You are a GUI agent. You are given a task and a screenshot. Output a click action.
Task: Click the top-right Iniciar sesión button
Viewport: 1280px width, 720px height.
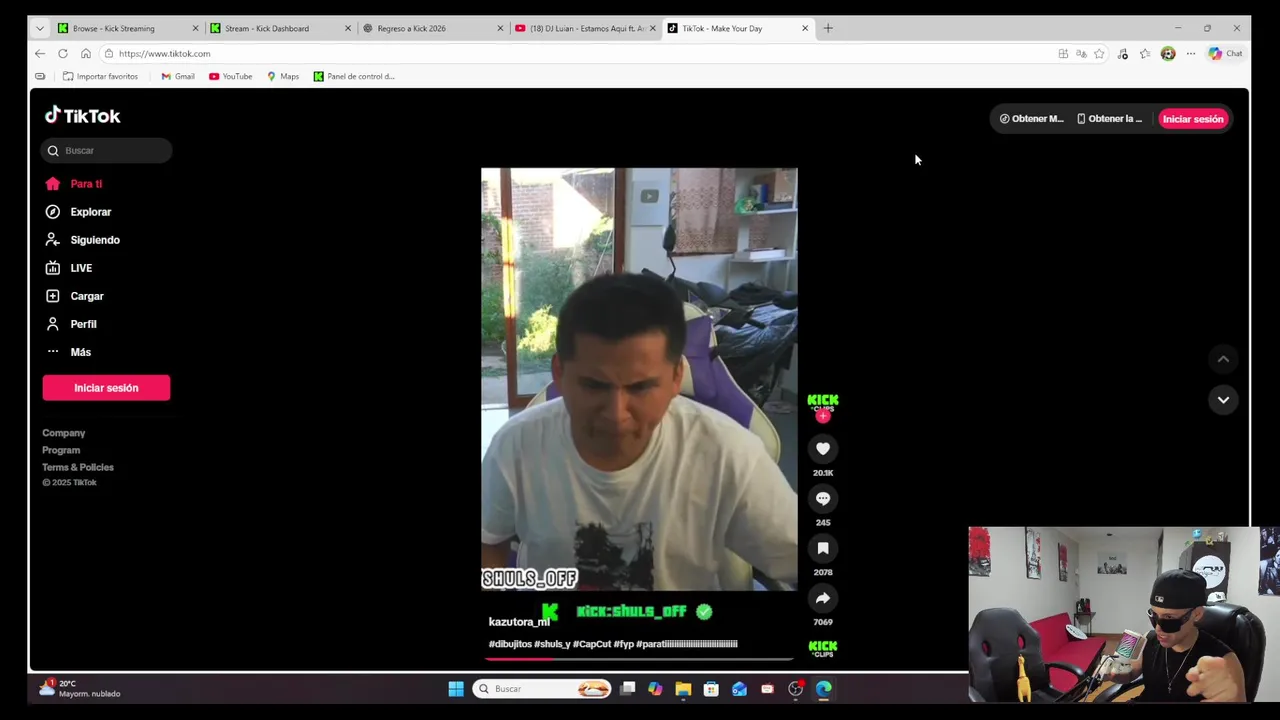[1192, 119]
